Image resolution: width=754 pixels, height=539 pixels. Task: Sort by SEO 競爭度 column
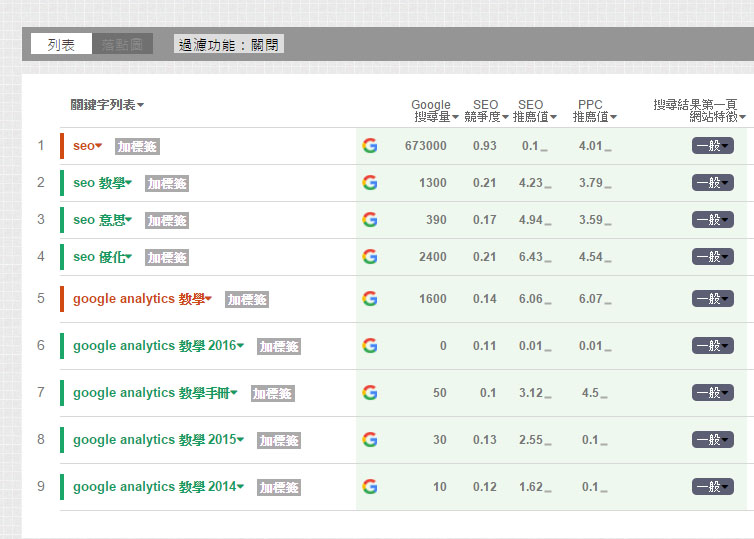(x=486, y=111)
